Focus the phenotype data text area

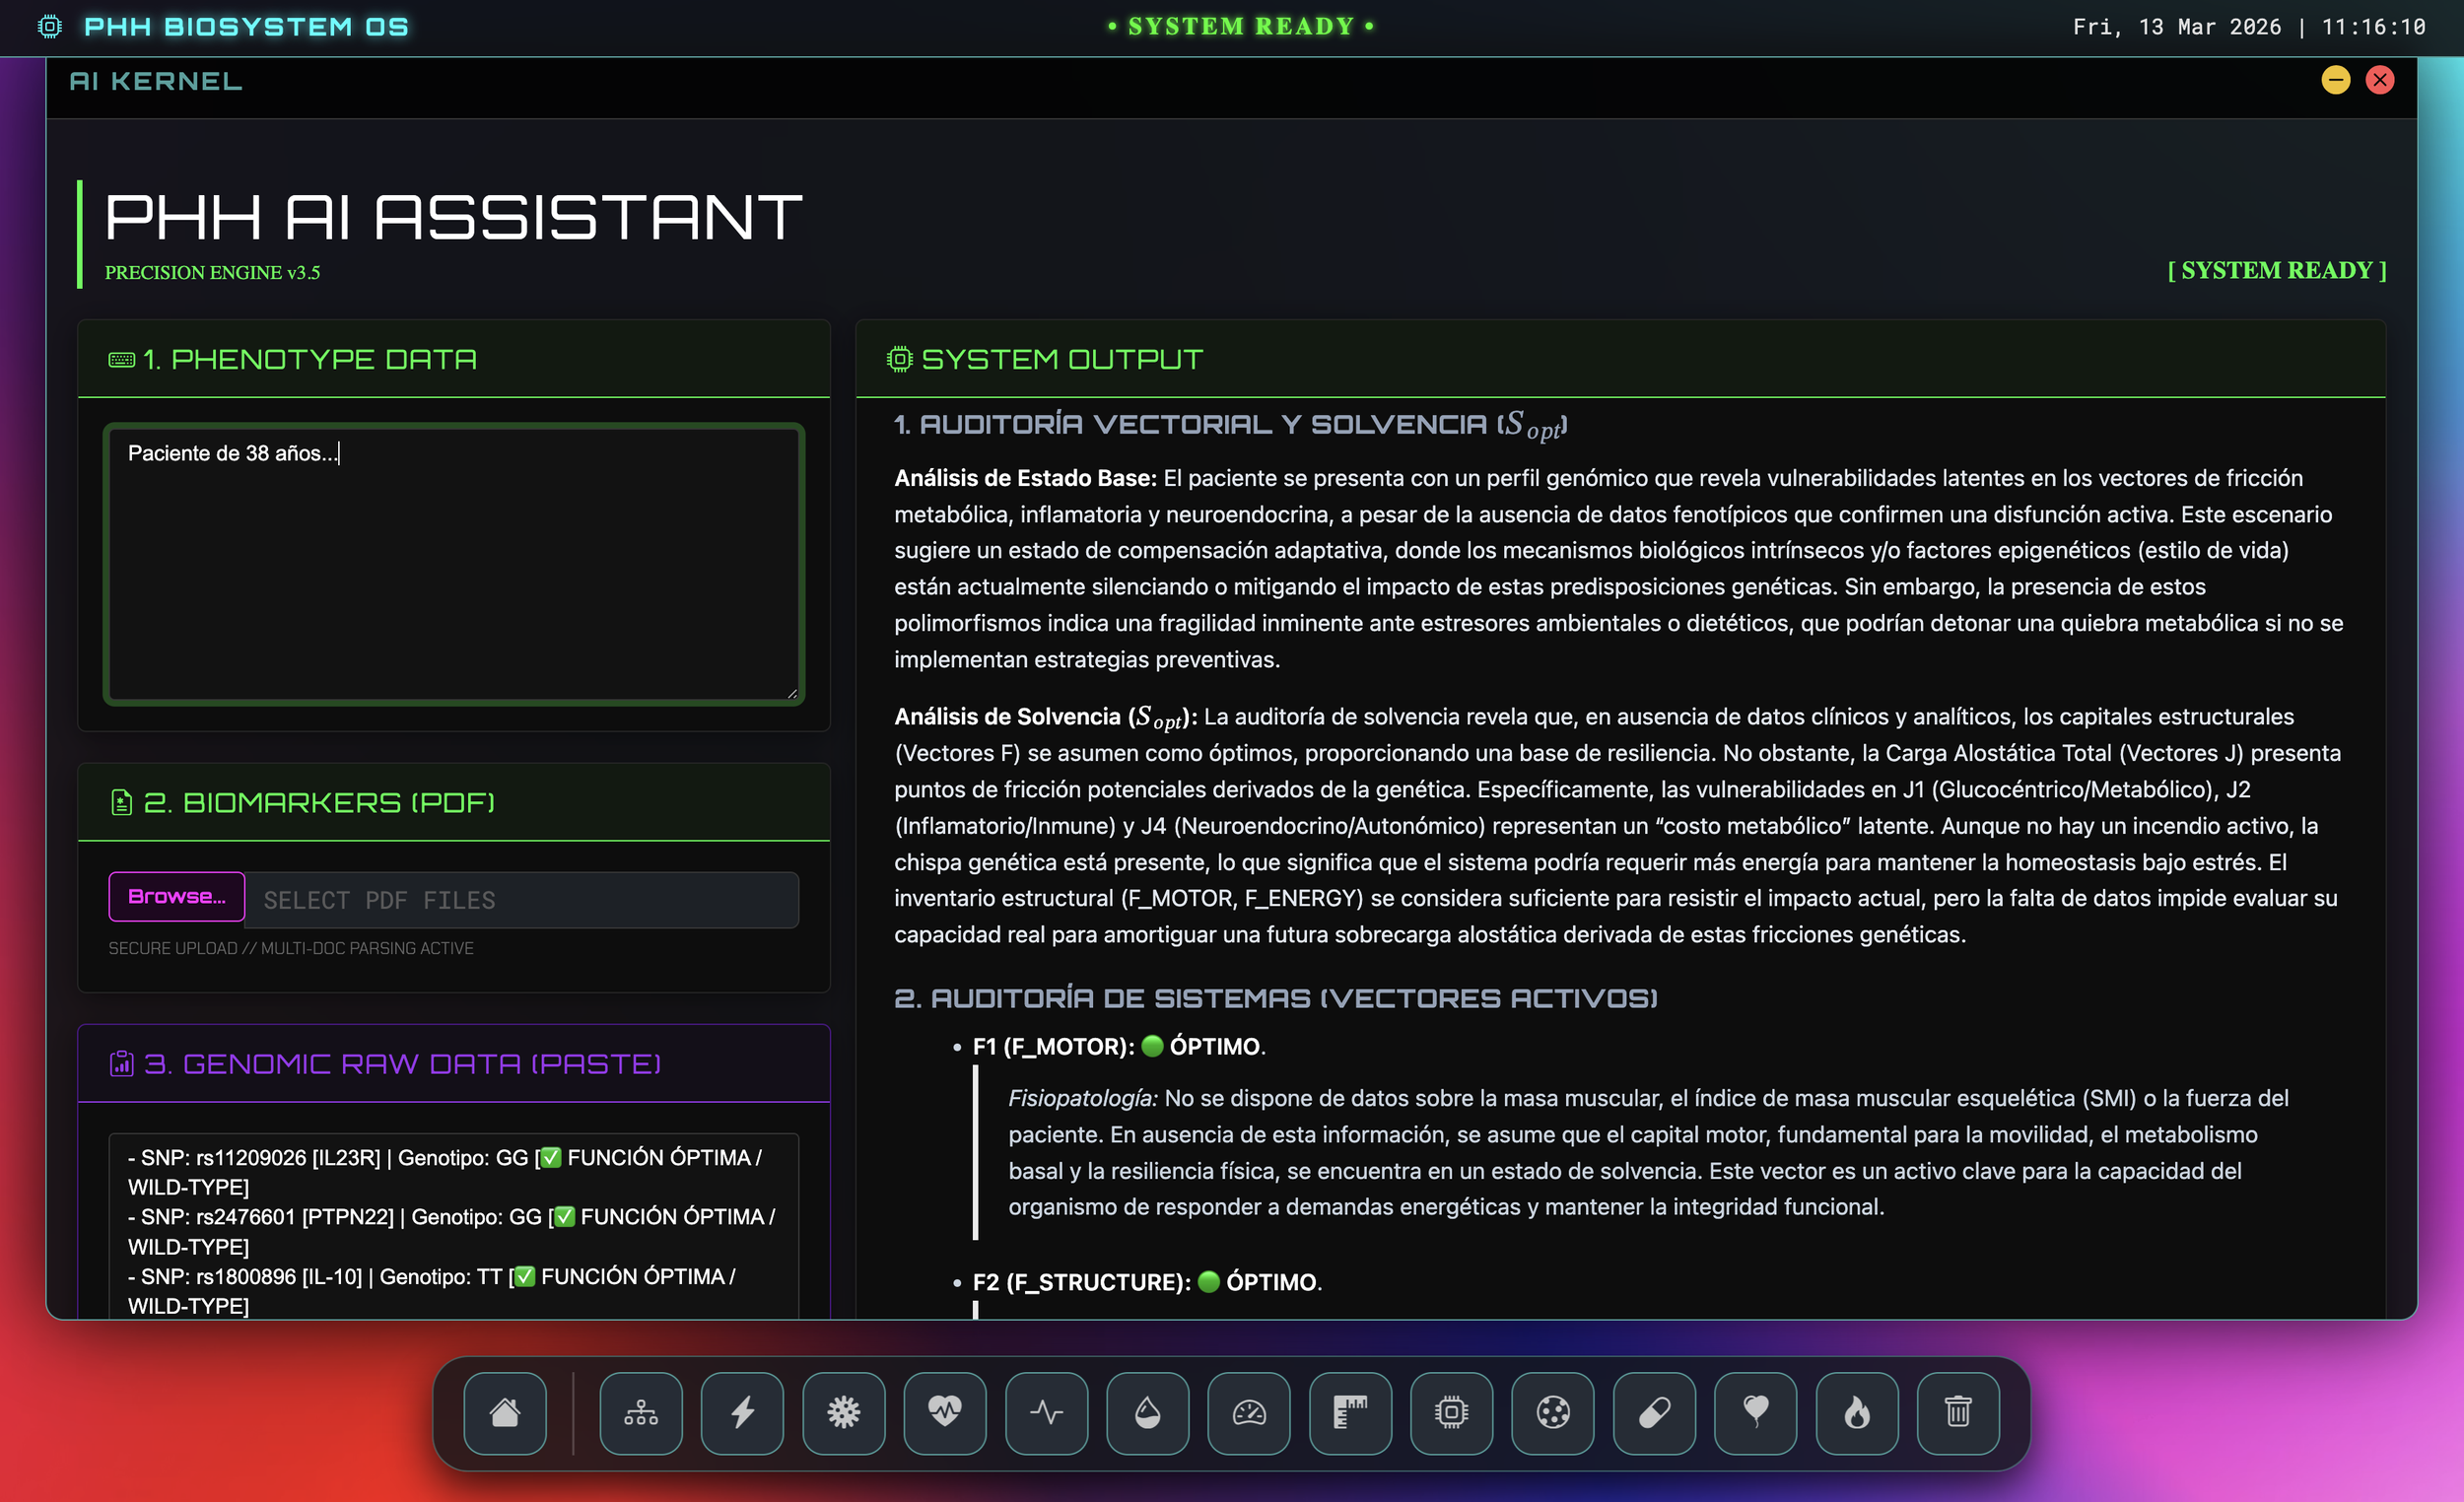[x=453, y=565]
